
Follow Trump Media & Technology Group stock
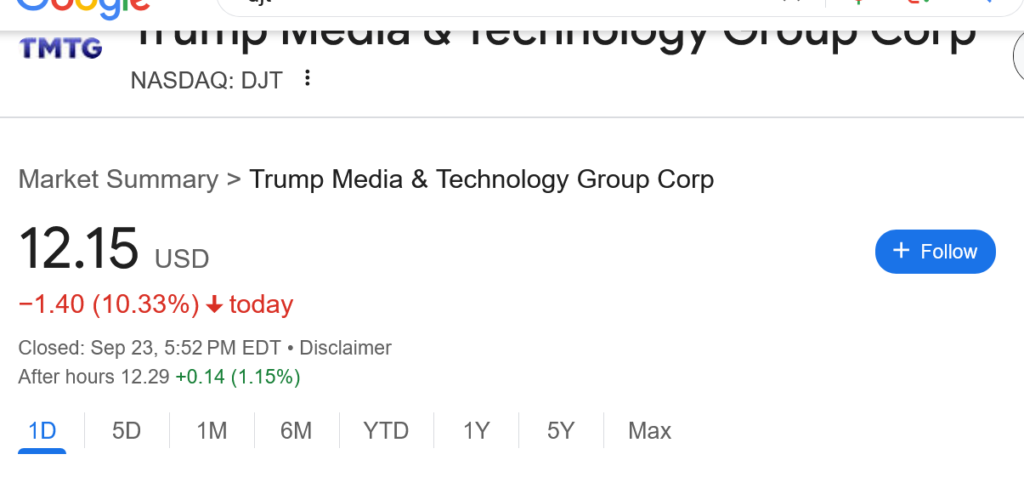(935, 252)
